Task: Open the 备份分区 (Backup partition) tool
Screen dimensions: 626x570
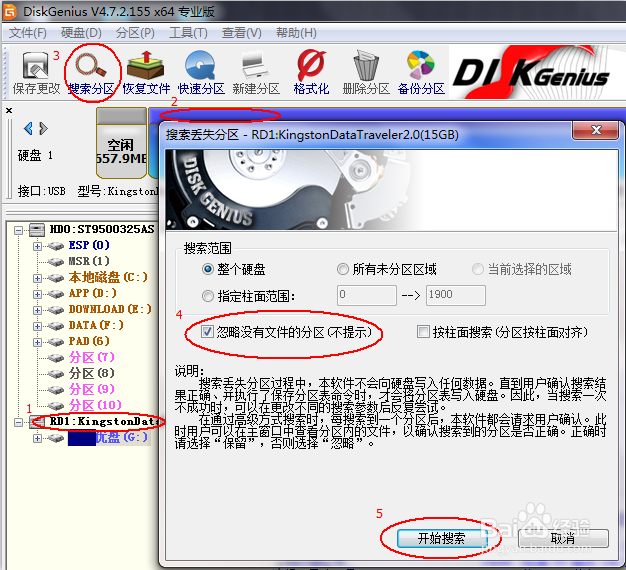Action: tap(421, 73)
